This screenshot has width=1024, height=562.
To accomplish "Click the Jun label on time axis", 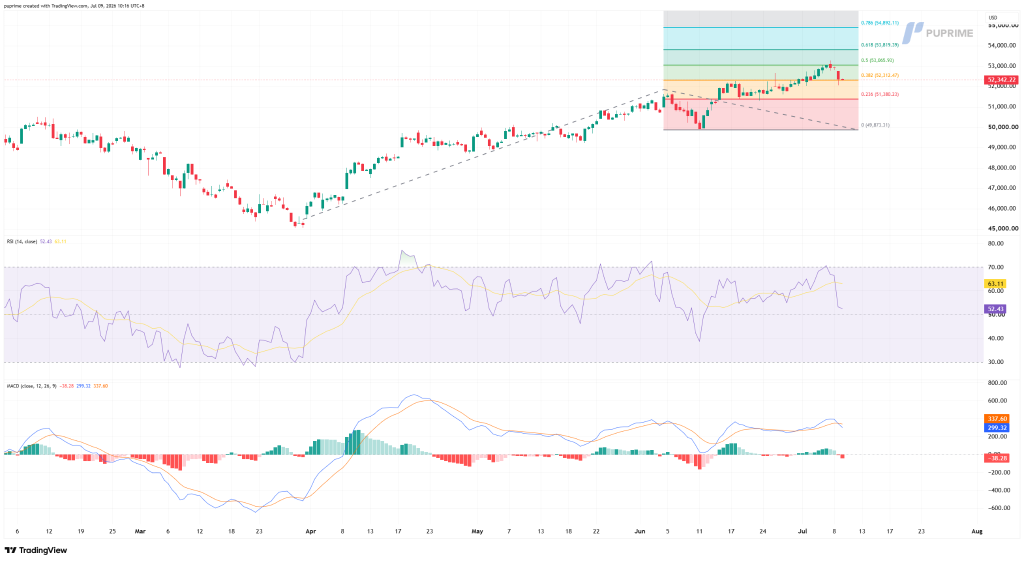I will coord(640,532).
